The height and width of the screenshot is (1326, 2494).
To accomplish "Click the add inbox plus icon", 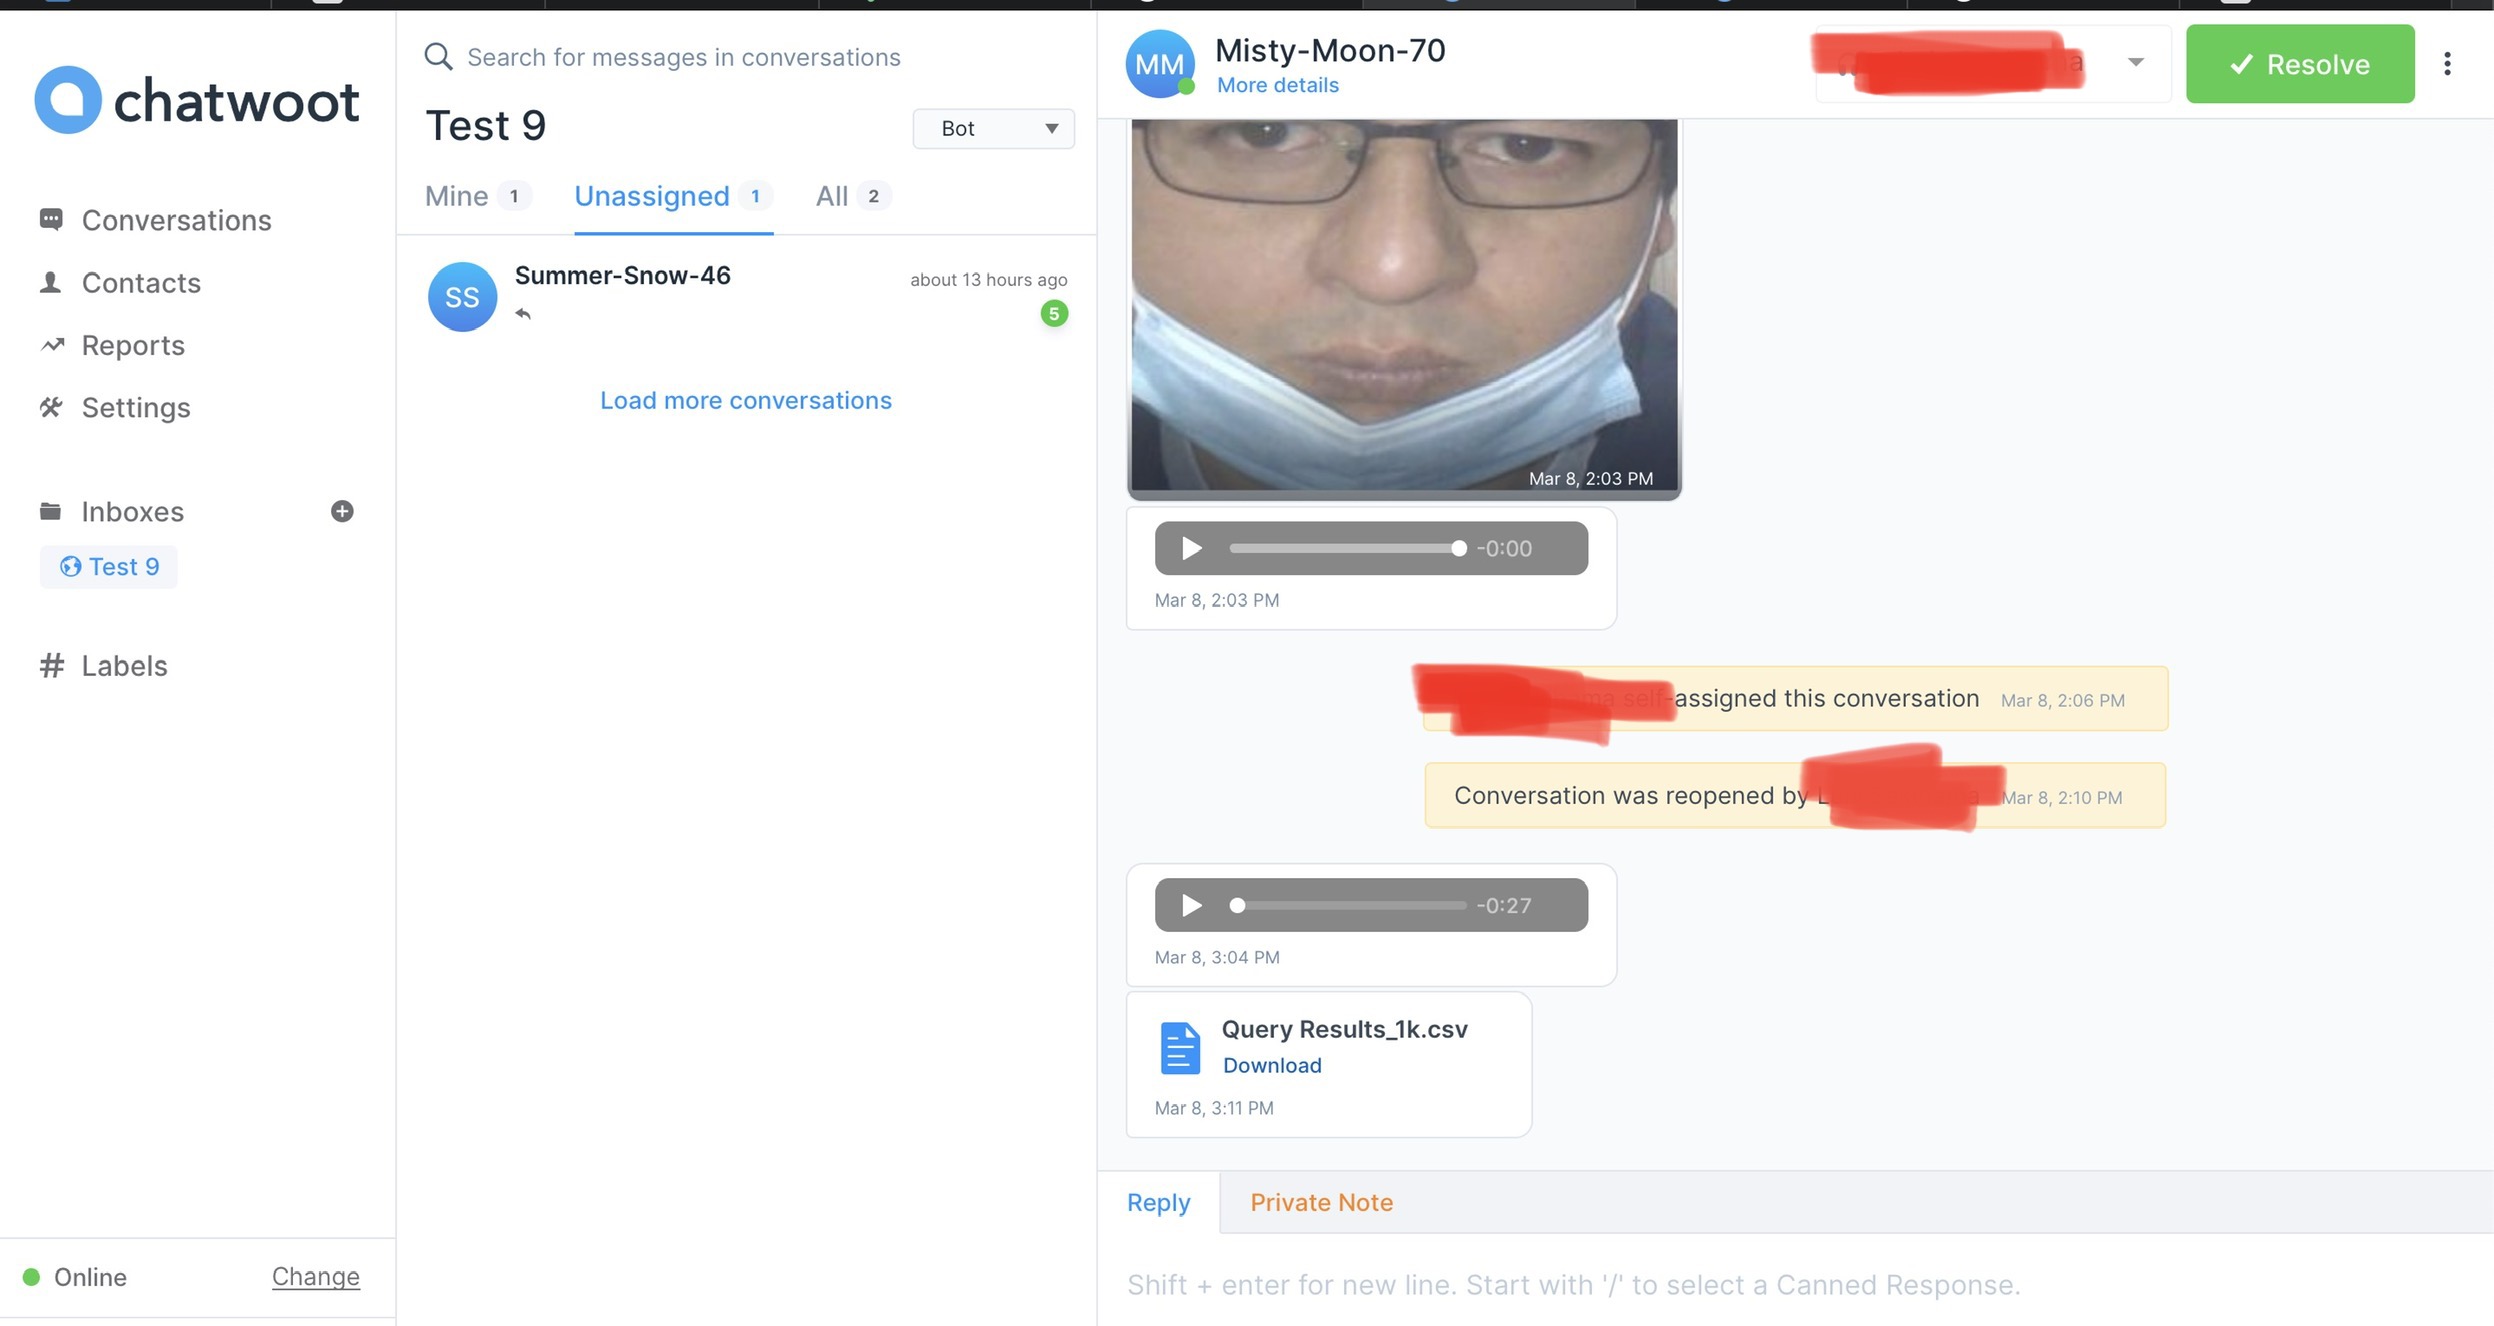I will (342, 511).
